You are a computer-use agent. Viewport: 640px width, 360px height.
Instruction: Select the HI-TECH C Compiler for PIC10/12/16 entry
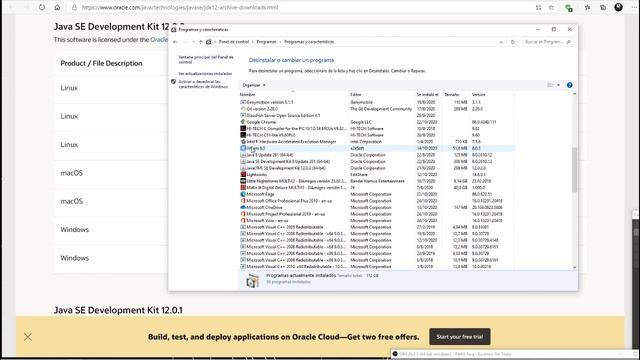pos(377,128)
